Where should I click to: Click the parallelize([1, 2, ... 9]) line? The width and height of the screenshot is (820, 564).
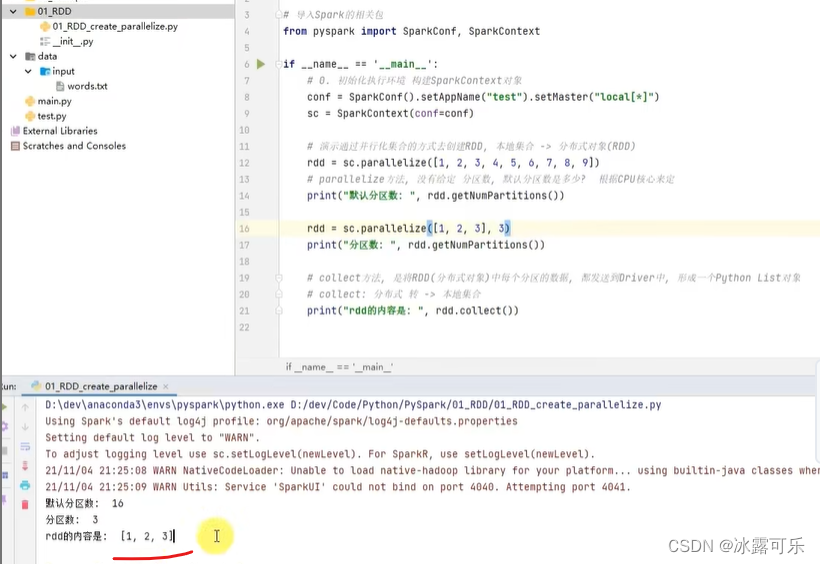453,163
